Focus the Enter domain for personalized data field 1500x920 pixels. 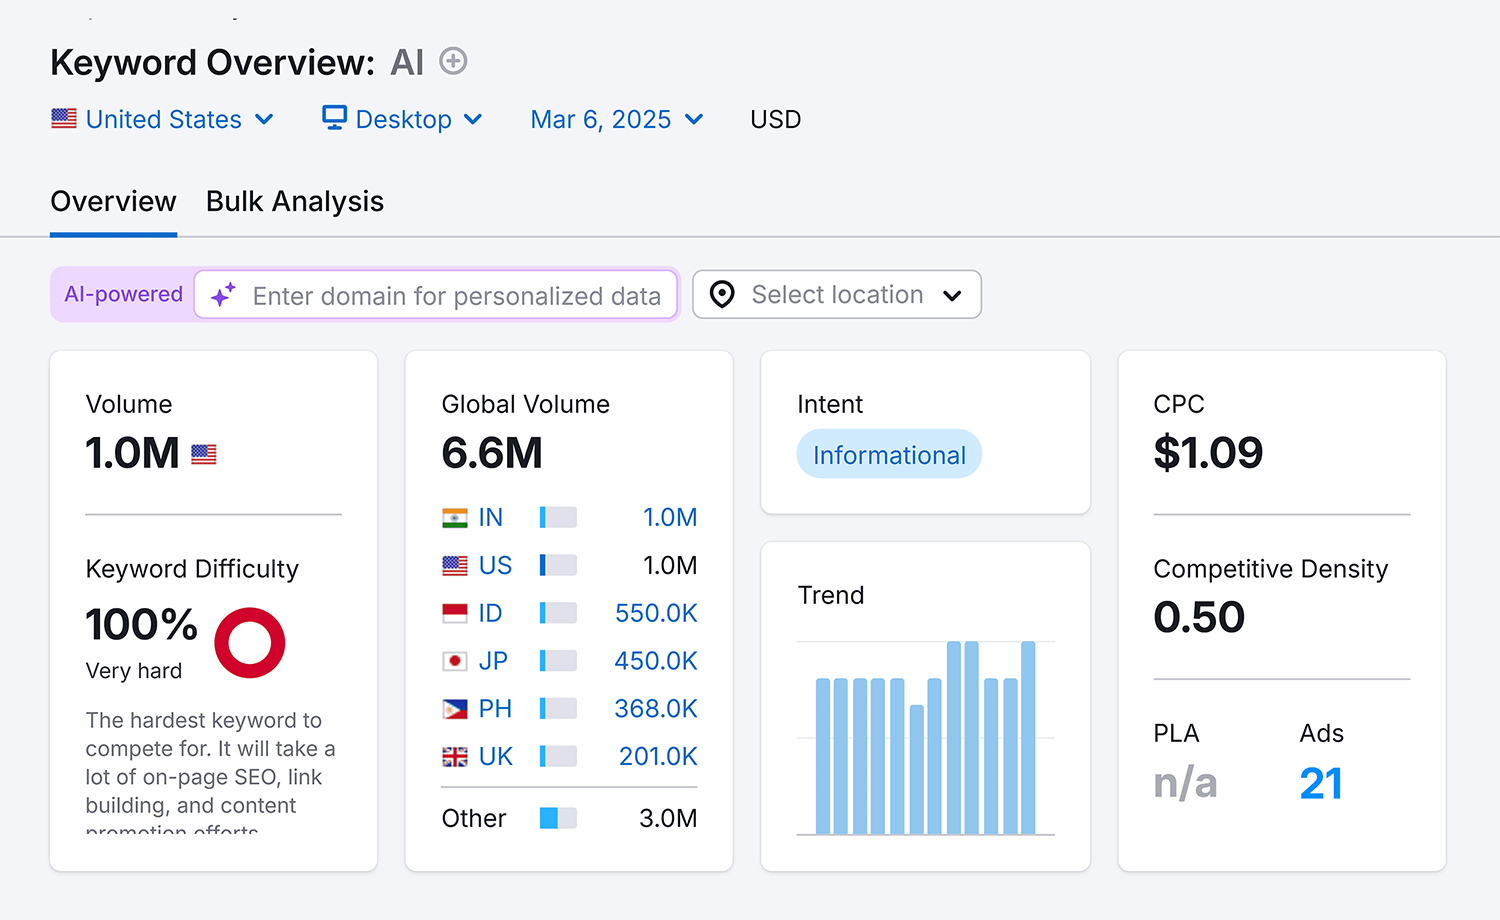pos(436,295)
